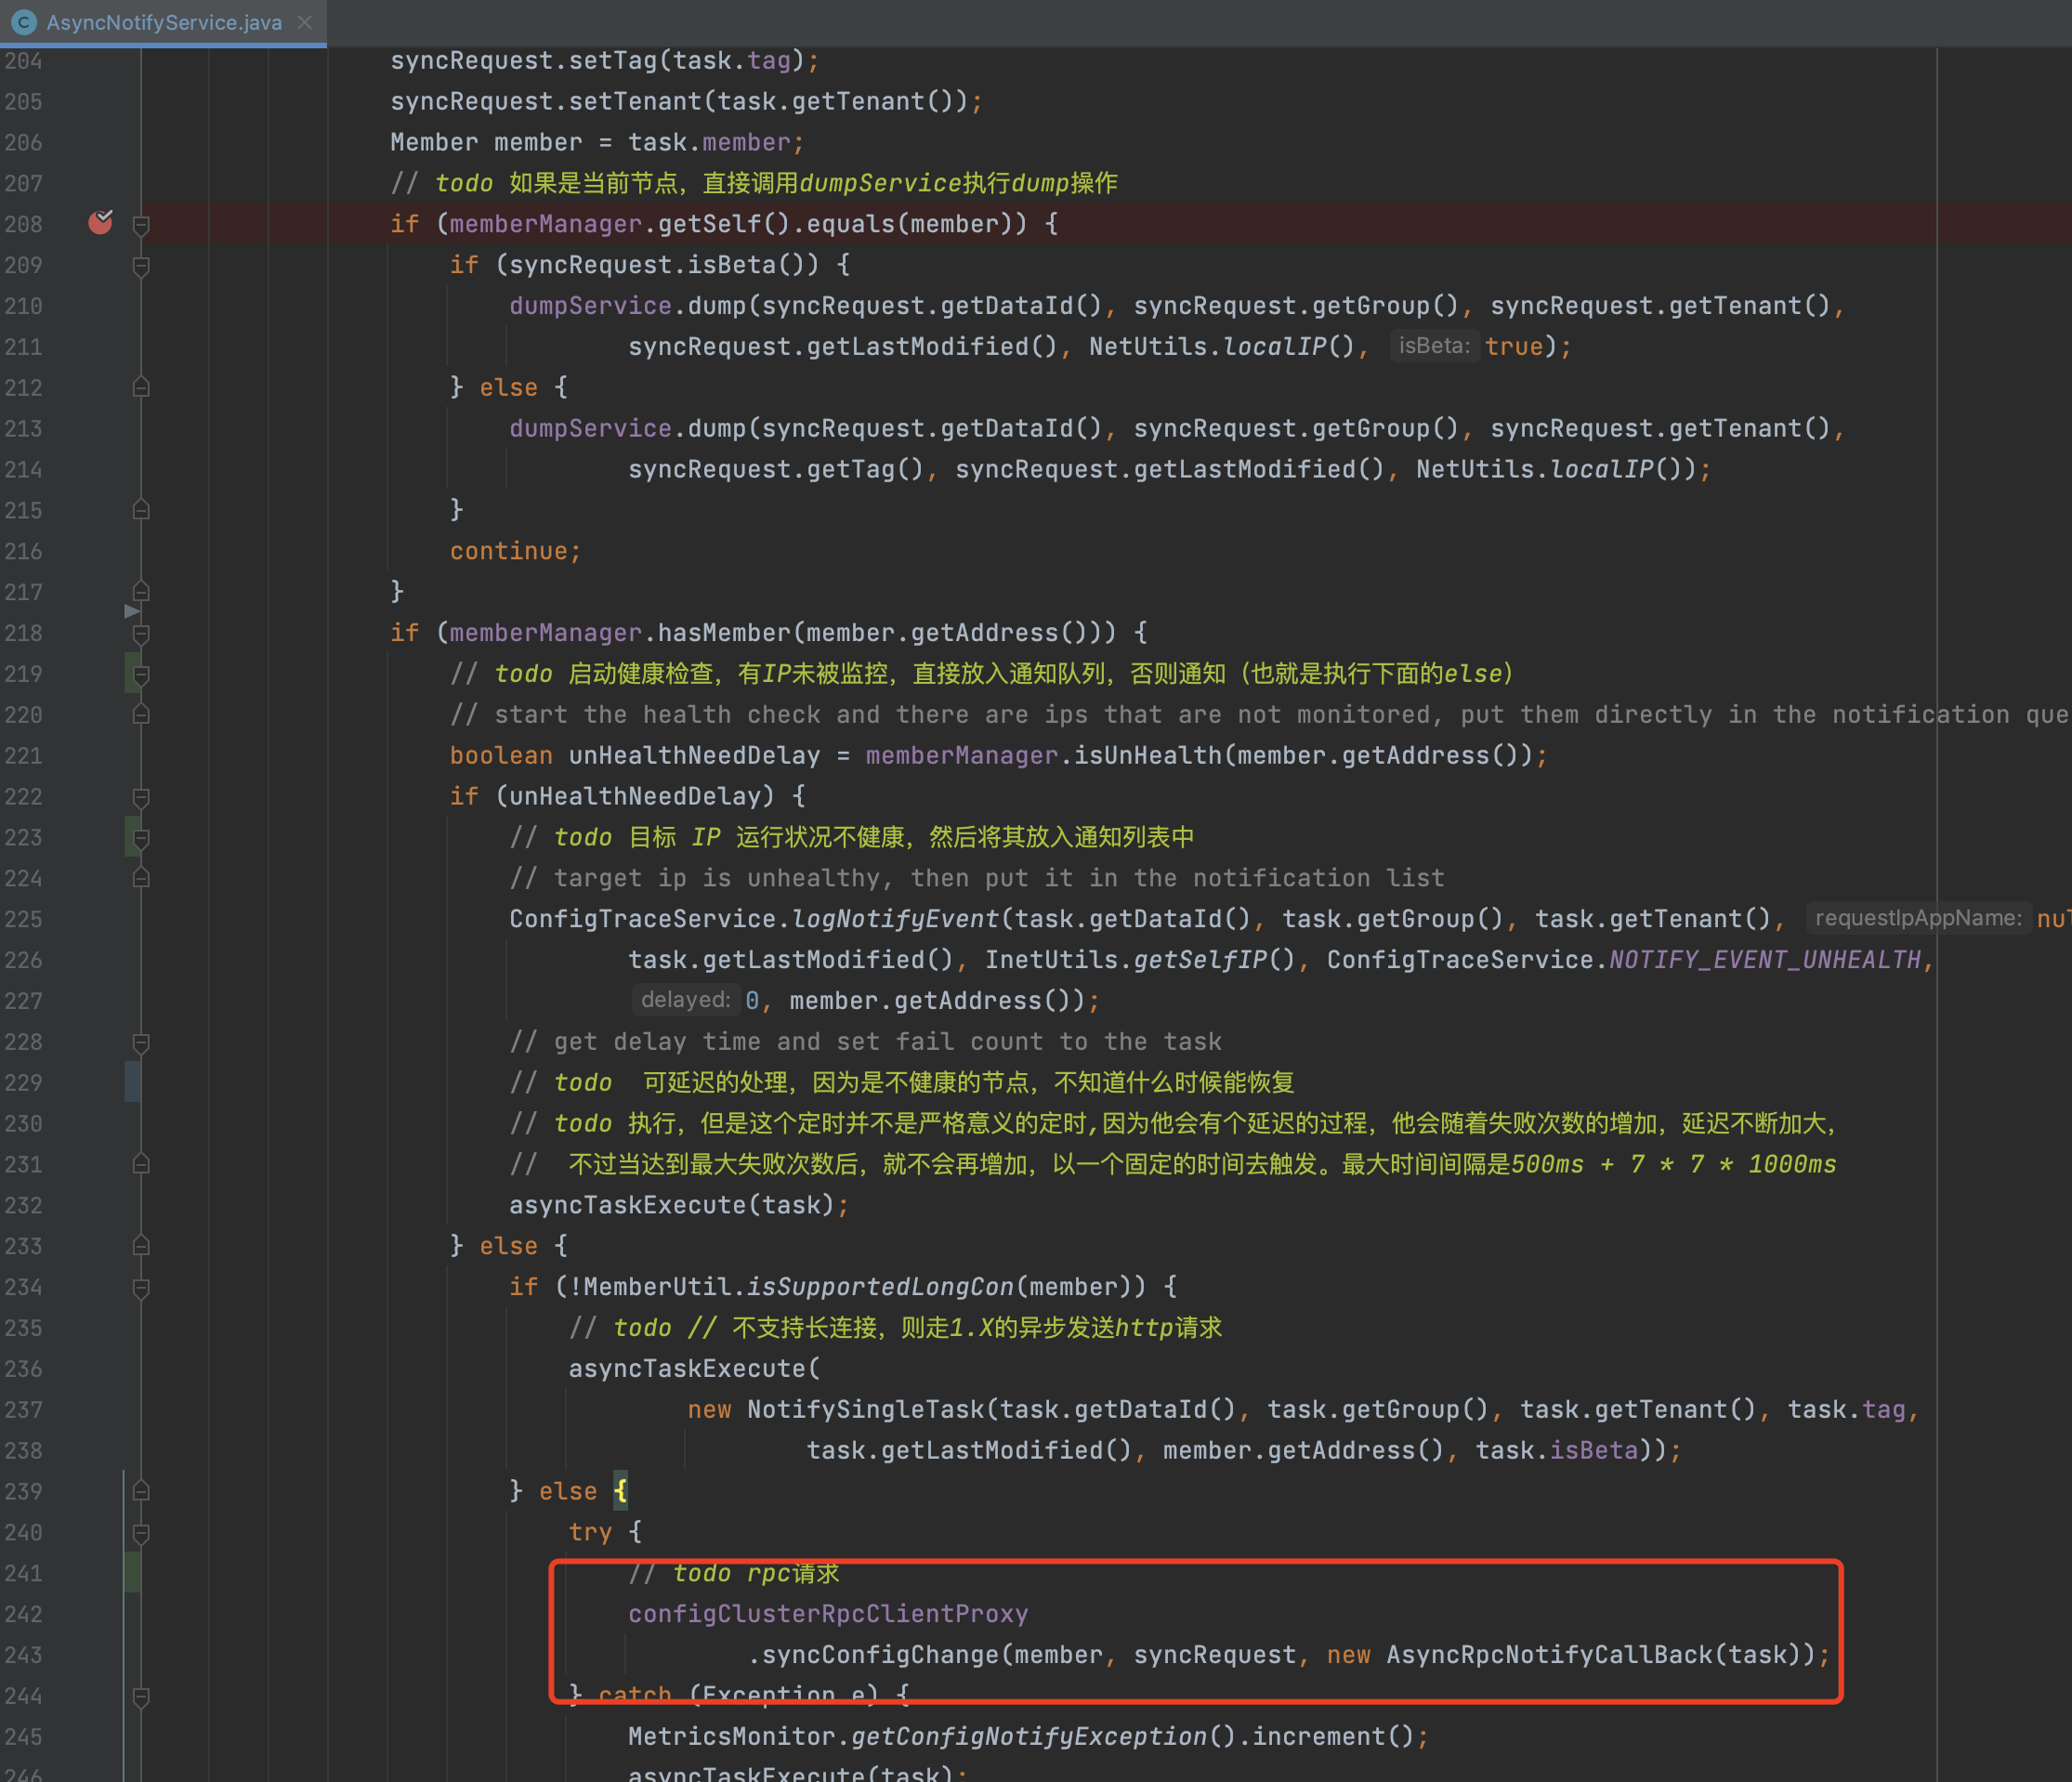Click 'task.isBeta' on line 238

point(1557,1450)
